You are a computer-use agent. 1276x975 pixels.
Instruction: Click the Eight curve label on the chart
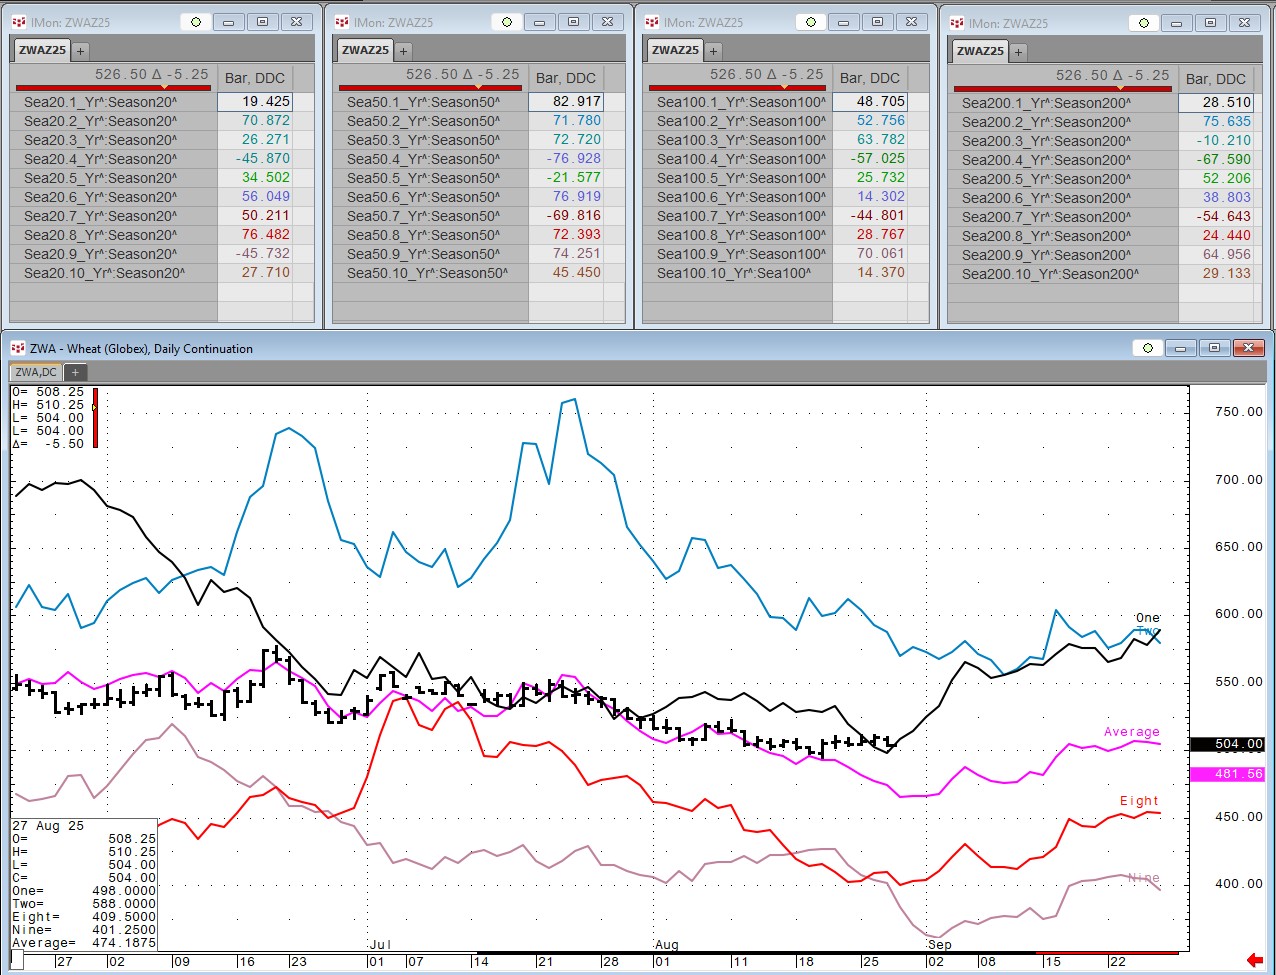1139,801
